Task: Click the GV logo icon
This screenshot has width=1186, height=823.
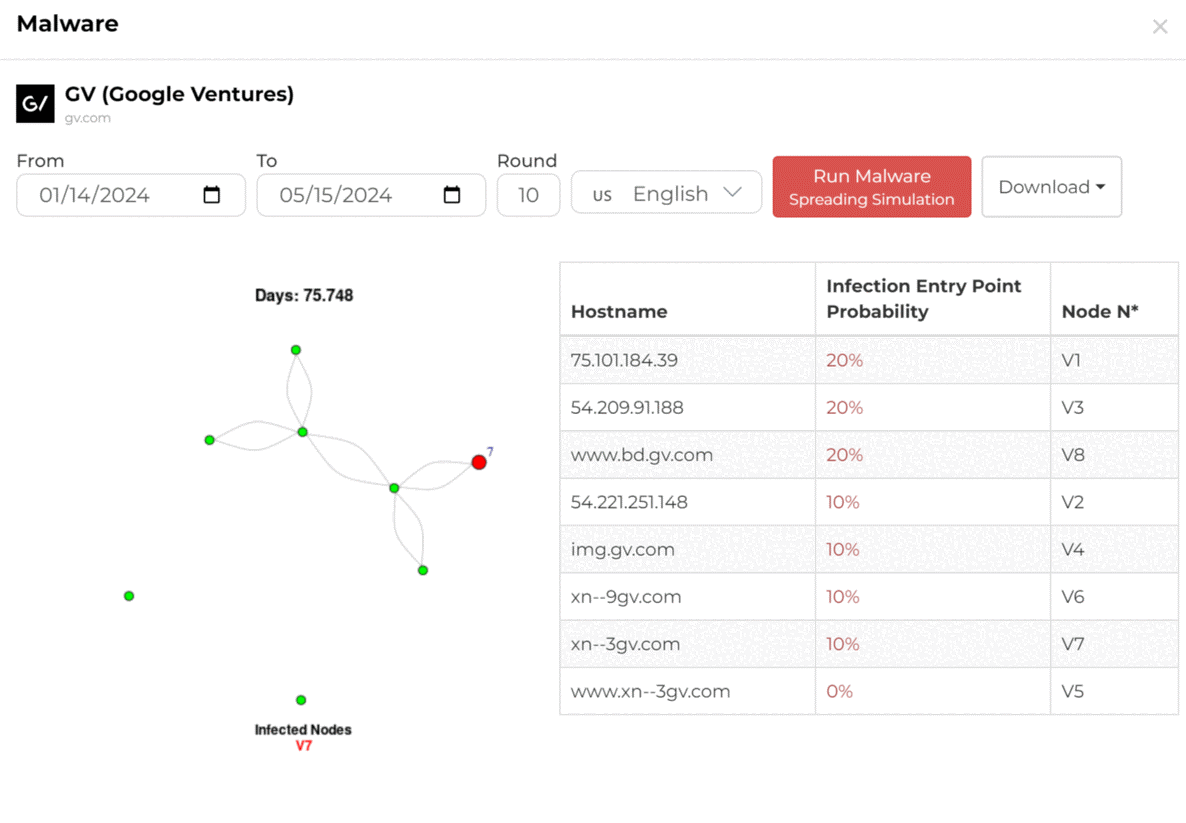Action: coord(35,103)
